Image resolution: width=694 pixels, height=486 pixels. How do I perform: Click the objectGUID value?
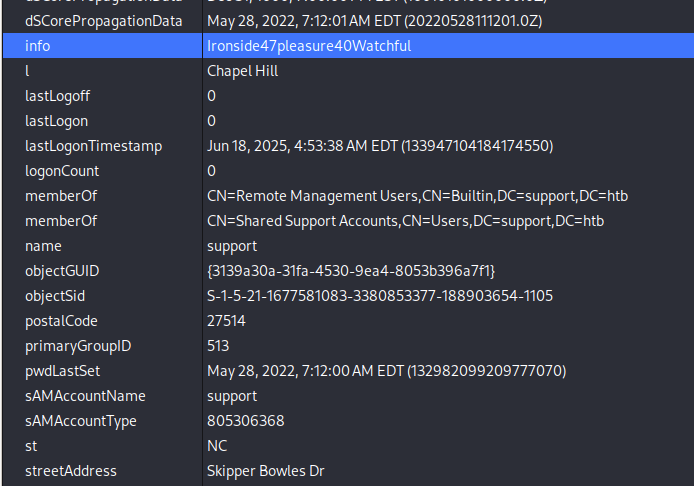pyautogui.click(x=351, y=271)
